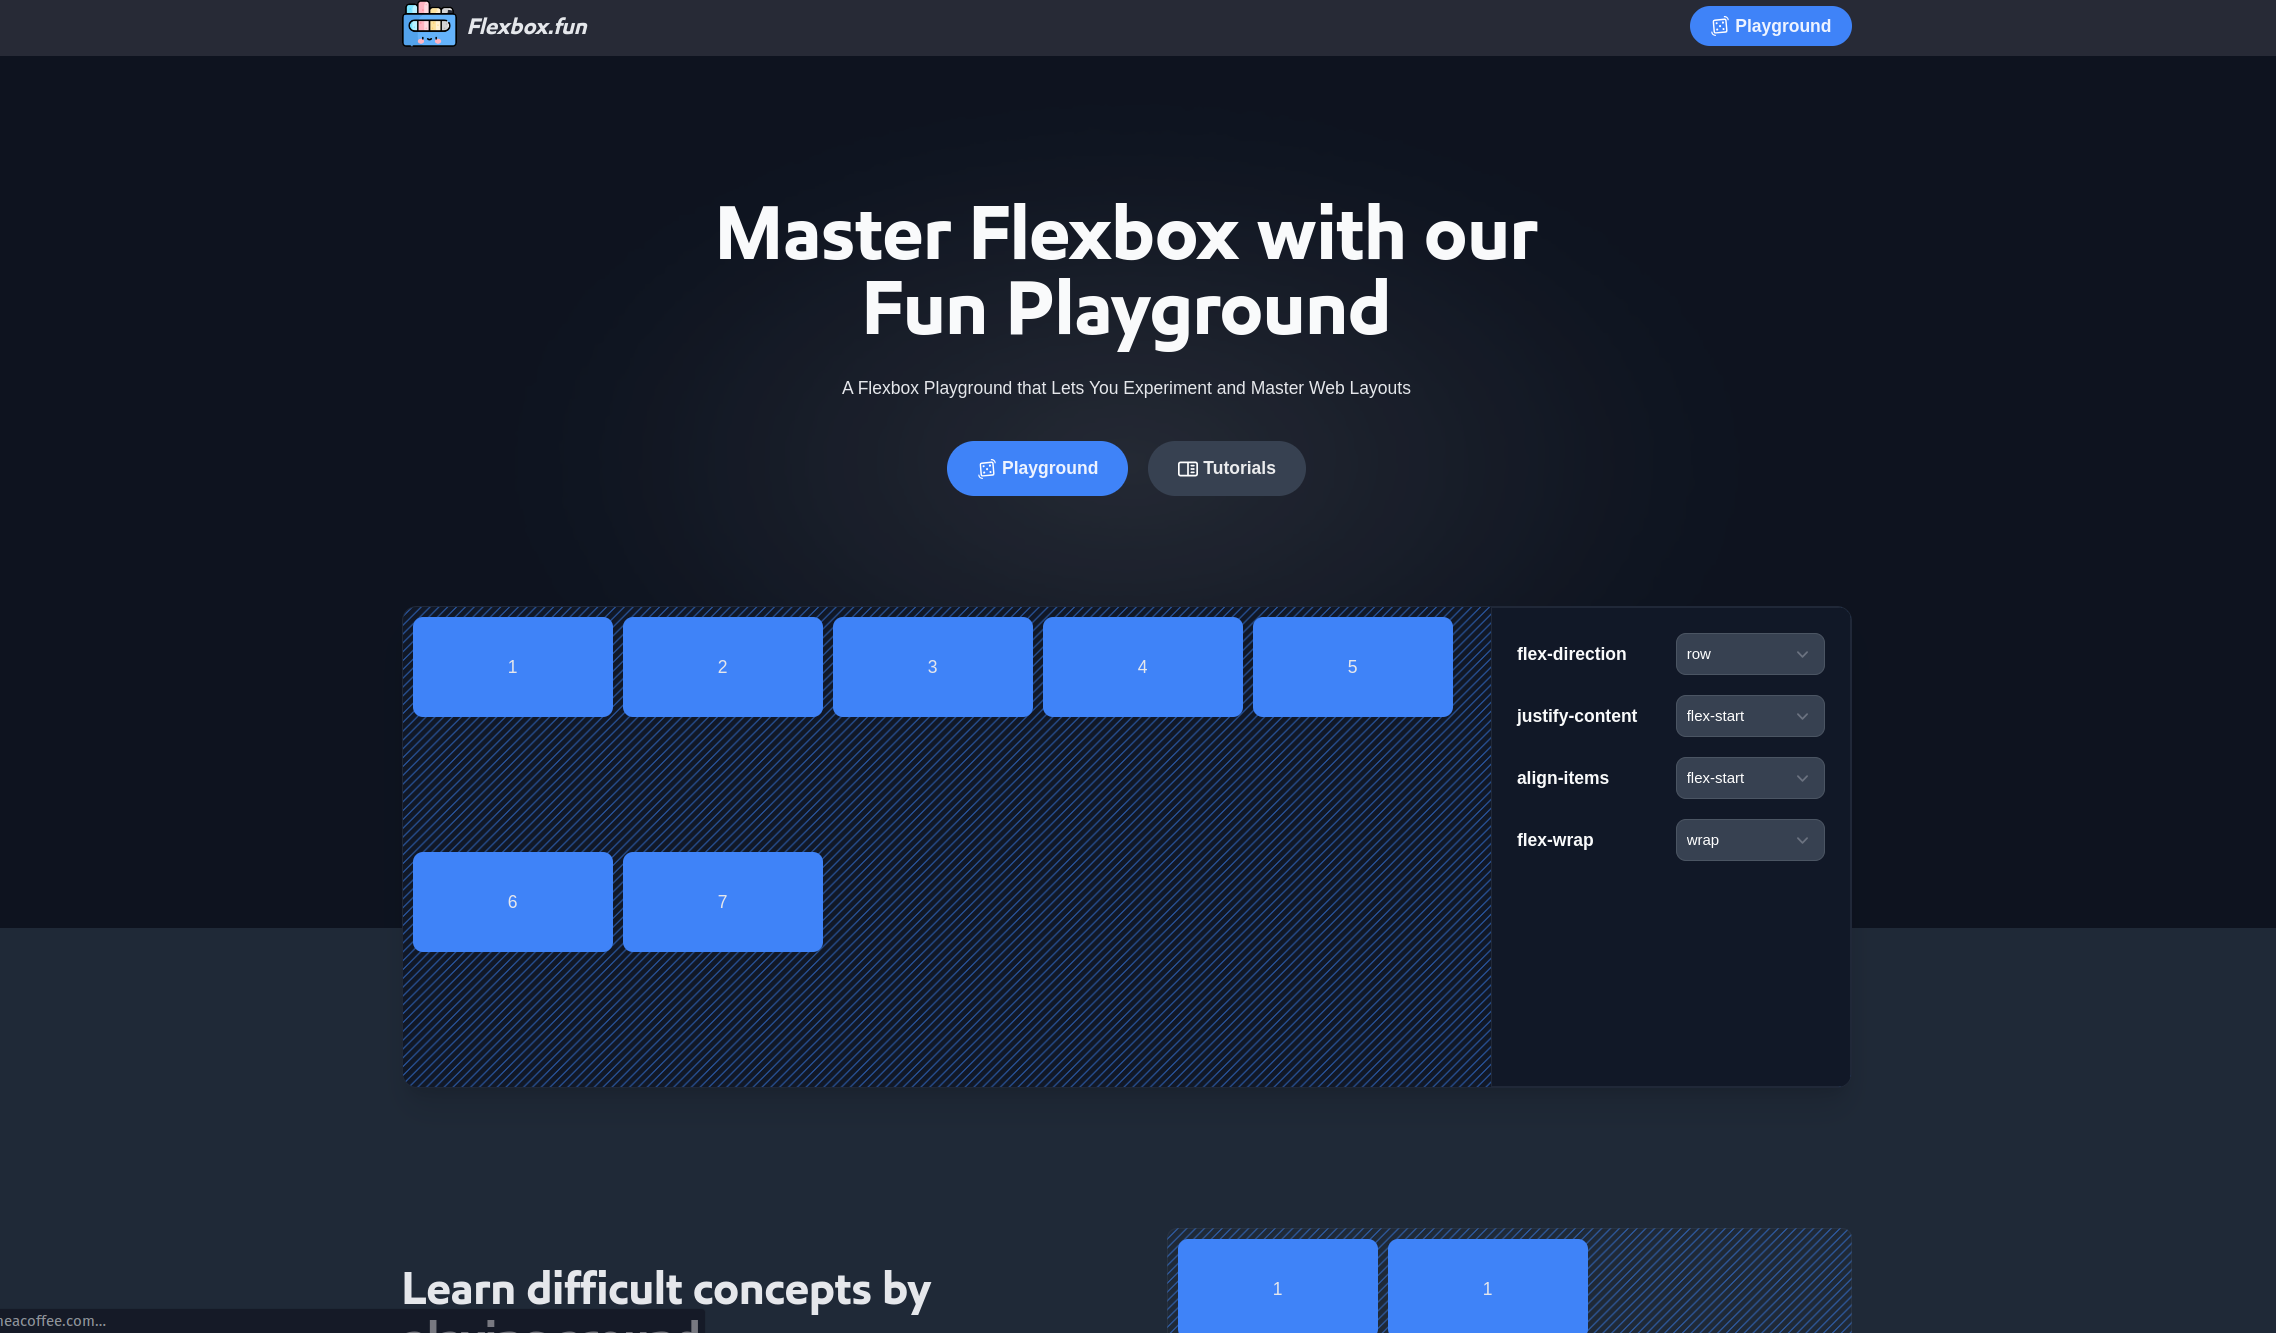
Task: Navigate to Playground section
Action: point(1039,468)
